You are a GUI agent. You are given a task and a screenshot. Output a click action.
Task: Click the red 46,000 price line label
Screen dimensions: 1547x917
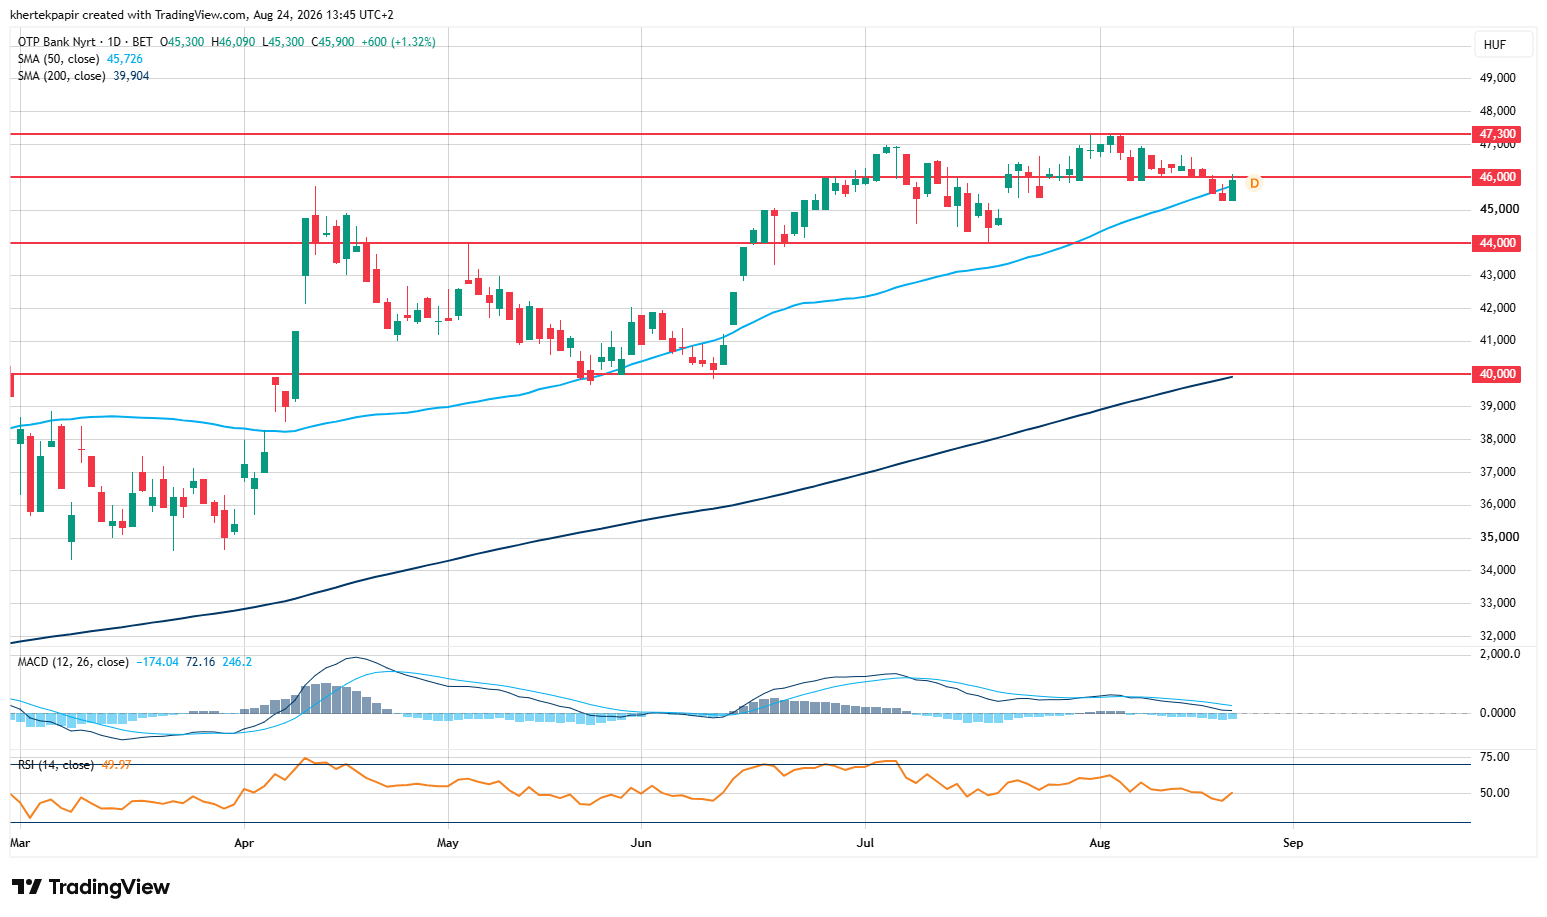(x=1497, y=177)
